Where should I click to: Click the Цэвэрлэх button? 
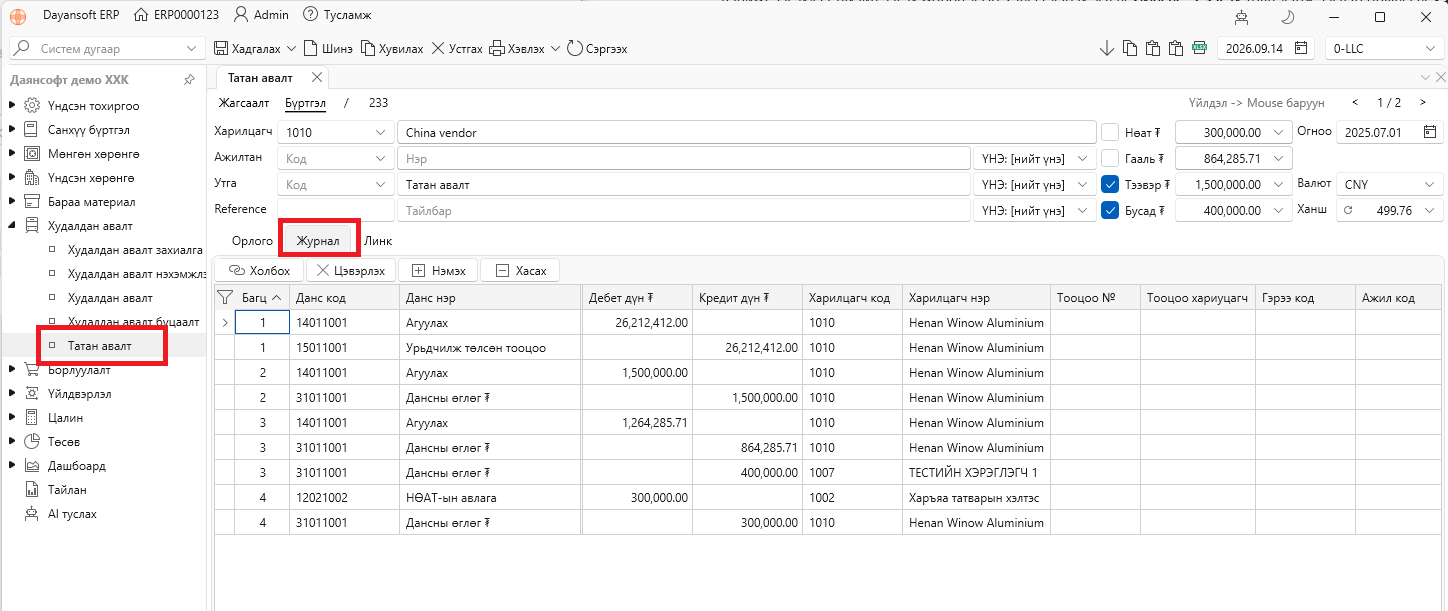coord(350,271)
